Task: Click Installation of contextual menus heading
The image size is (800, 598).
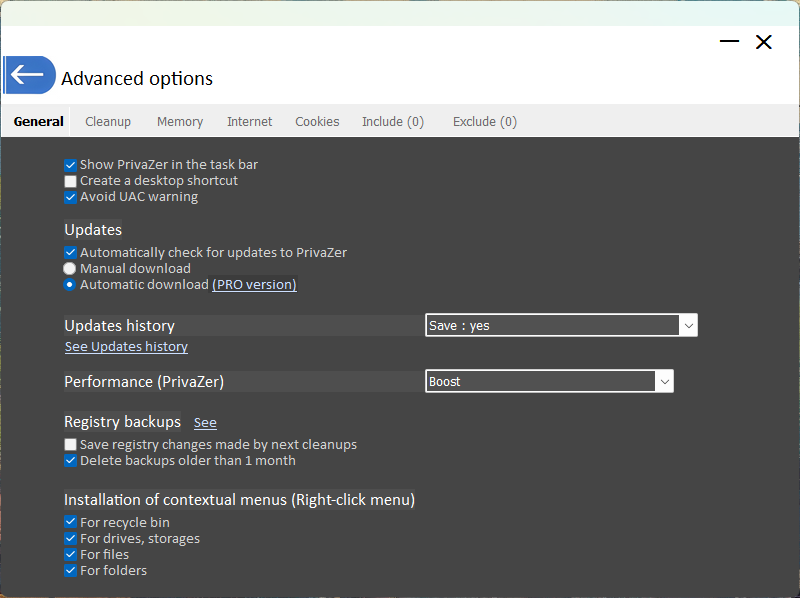Action: pyautogui.click(x=239, y=500)
